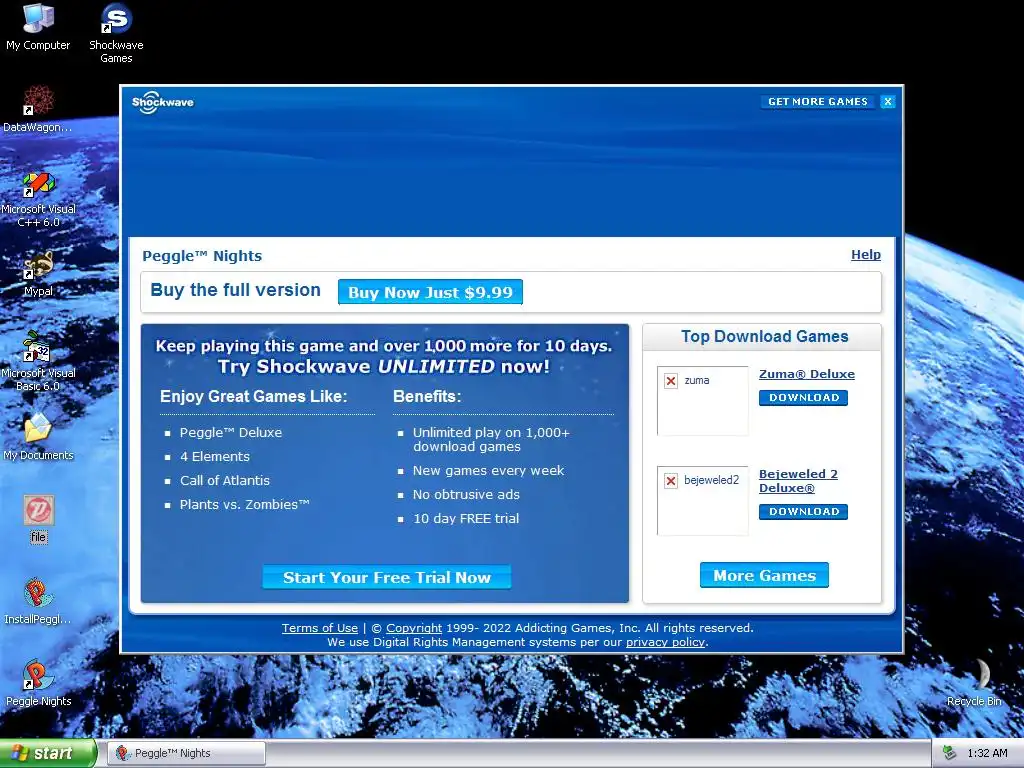Image resolution: width=1024 pixels, height=768 pixels.
Task: Open the privacy policy link
Action: [665, 642]
